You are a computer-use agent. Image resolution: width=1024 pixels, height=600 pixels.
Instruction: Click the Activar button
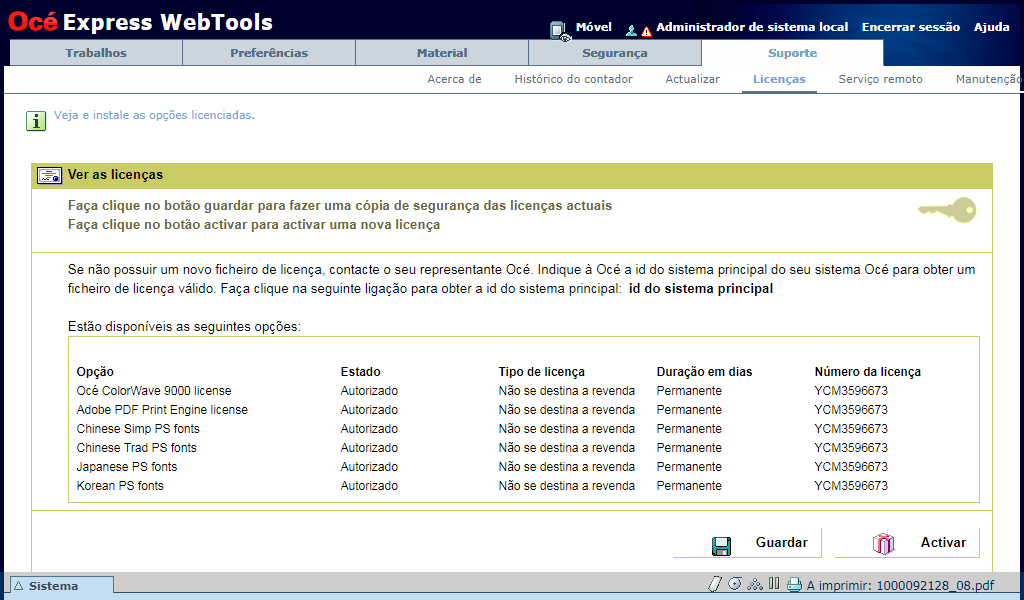click(x=908, y=543)
